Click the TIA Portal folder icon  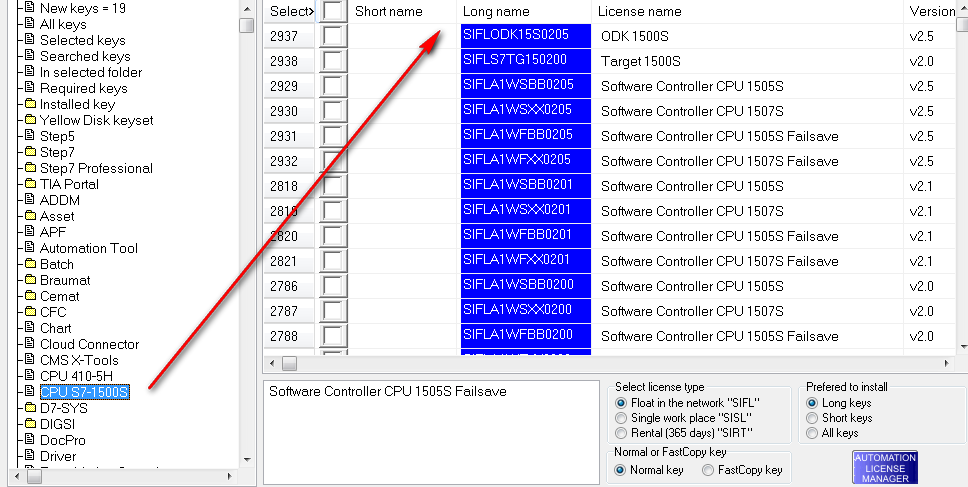[30, 184]
